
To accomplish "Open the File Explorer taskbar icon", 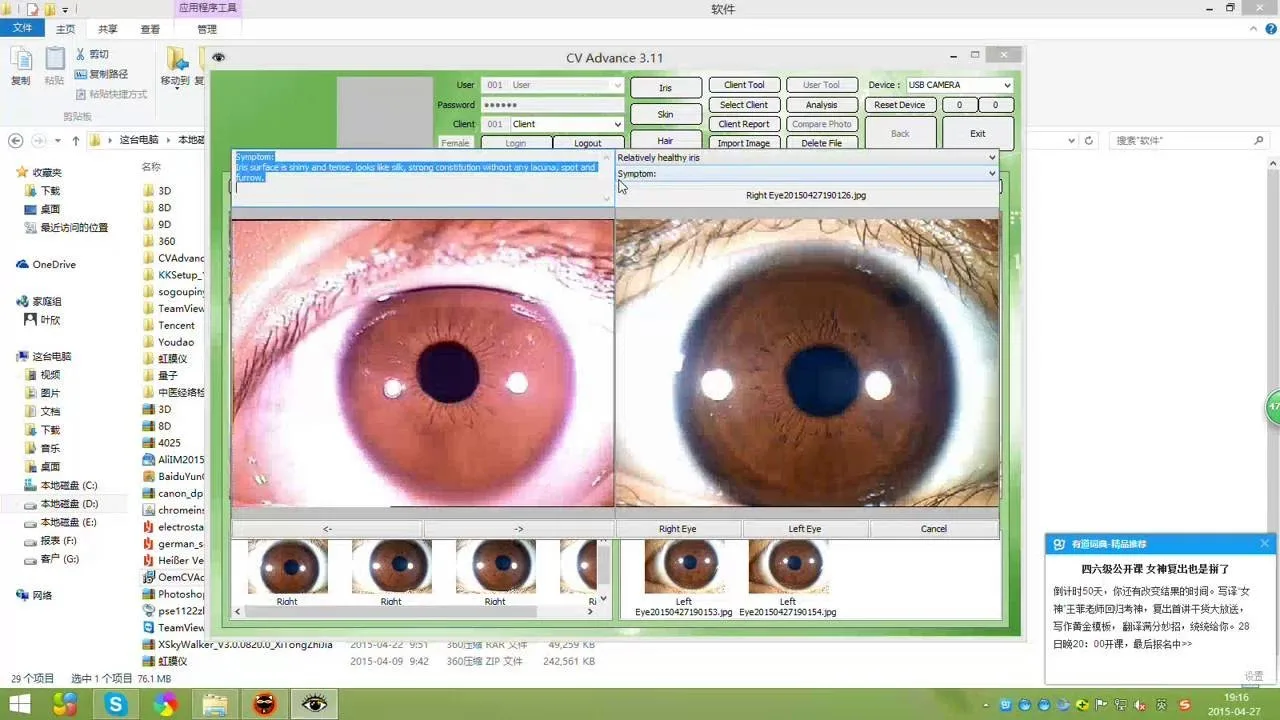I will point(215,704).
